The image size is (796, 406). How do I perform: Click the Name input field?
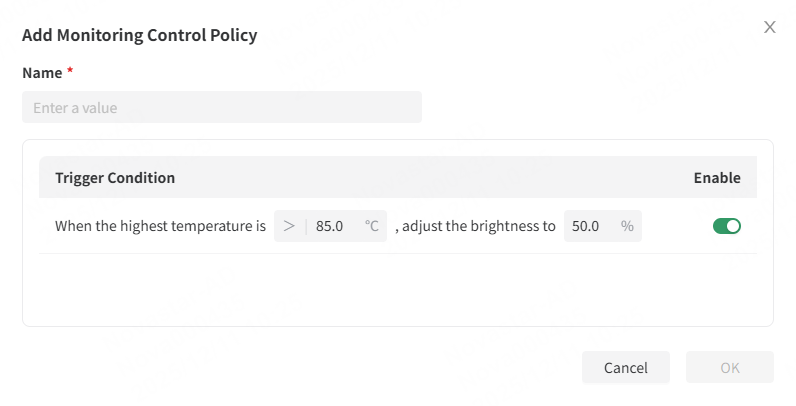(222, 107)
